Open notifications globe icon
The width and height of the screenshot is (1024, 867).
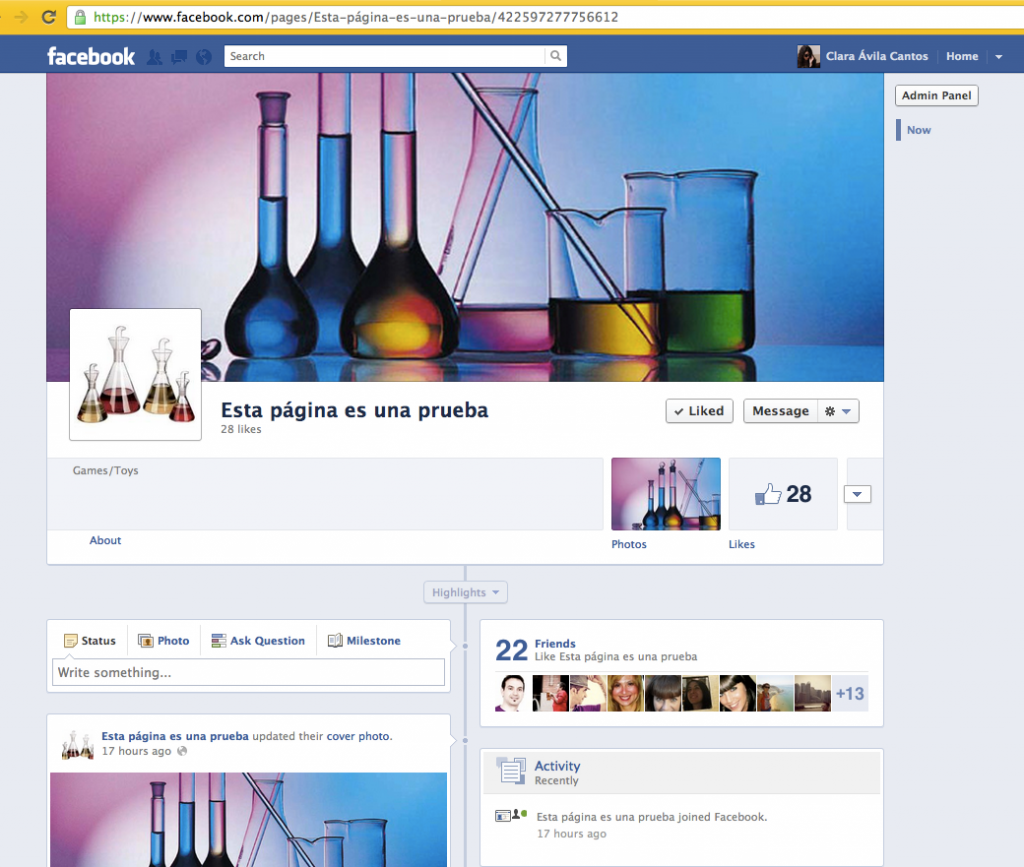204,57
